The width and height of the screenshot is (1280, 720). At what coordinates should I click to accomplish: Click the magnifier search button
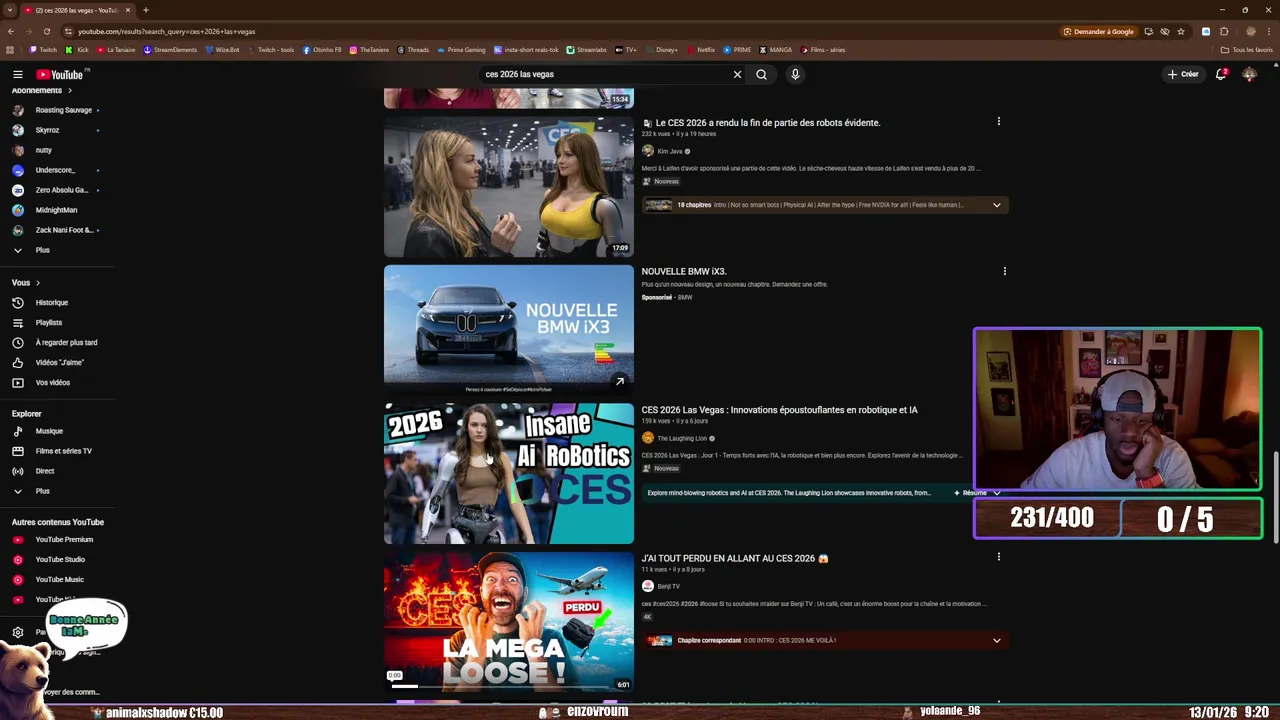tap(761, 74)
